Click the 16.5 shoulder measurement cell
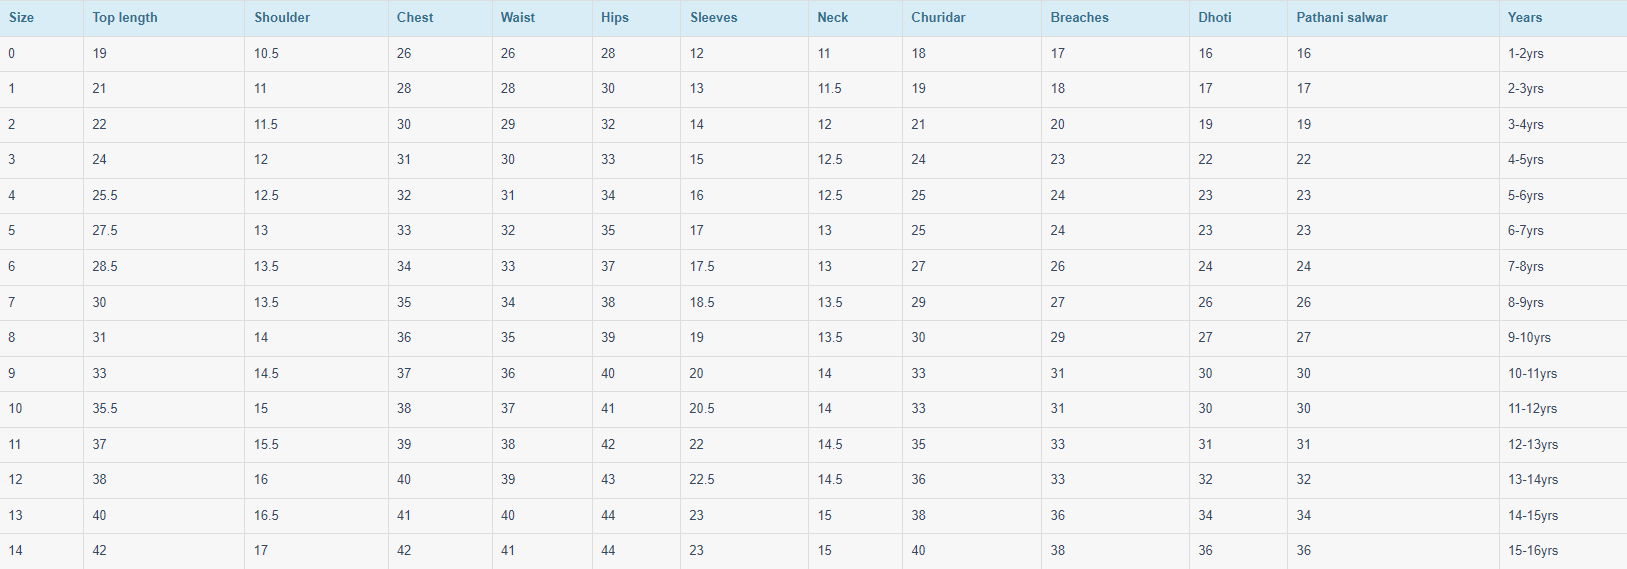 point(266,516)
